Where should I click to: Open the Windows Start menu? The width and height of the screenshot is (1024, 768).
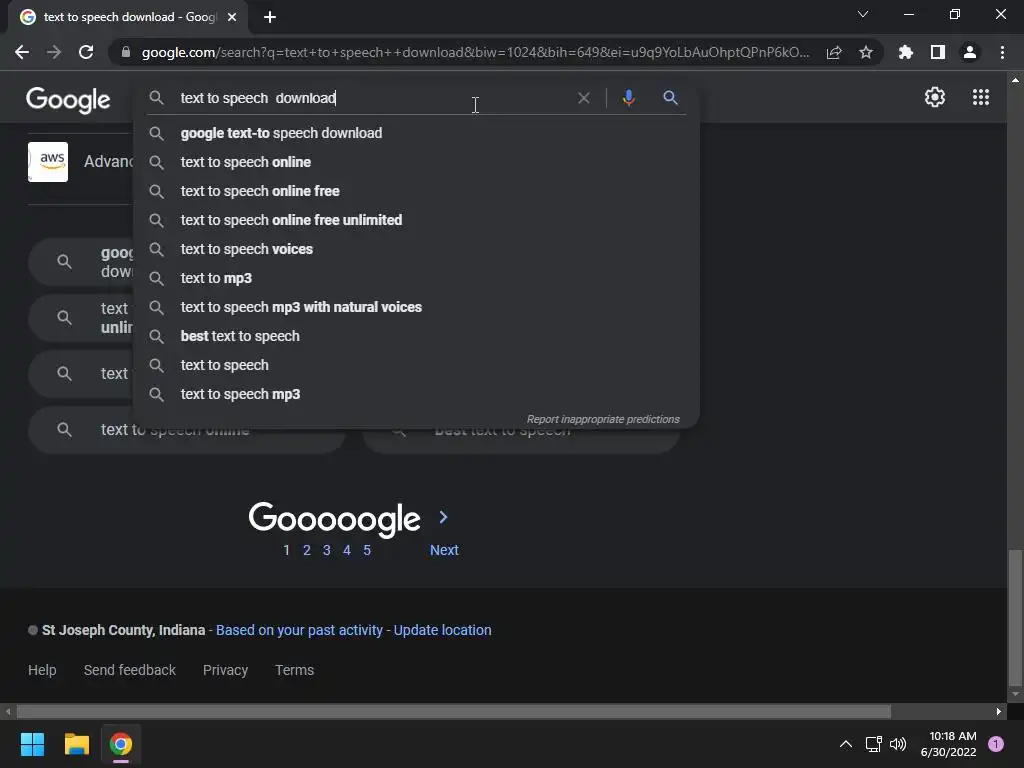coord(32,744)
